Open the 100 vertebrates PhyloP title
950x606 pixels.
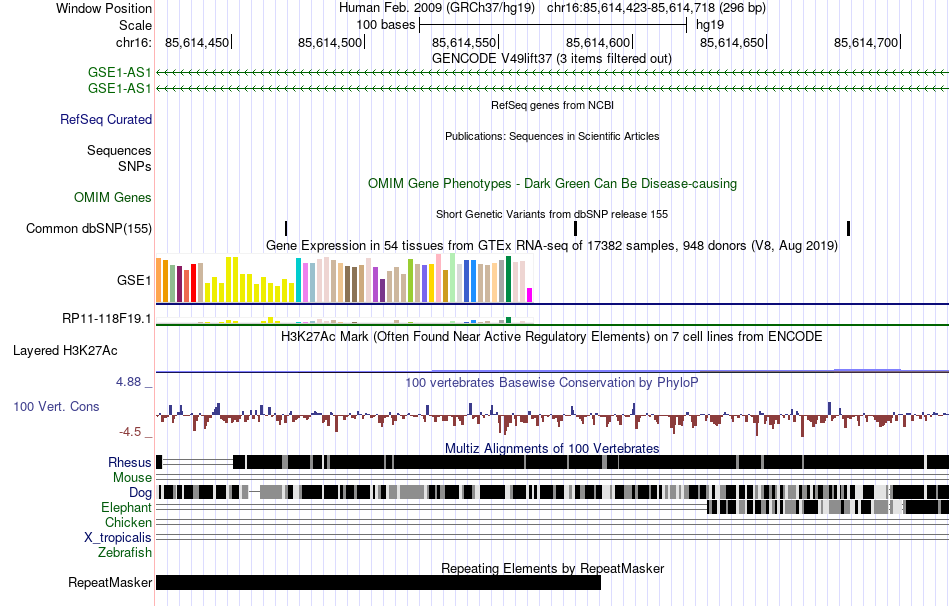[x=551, y=382]
